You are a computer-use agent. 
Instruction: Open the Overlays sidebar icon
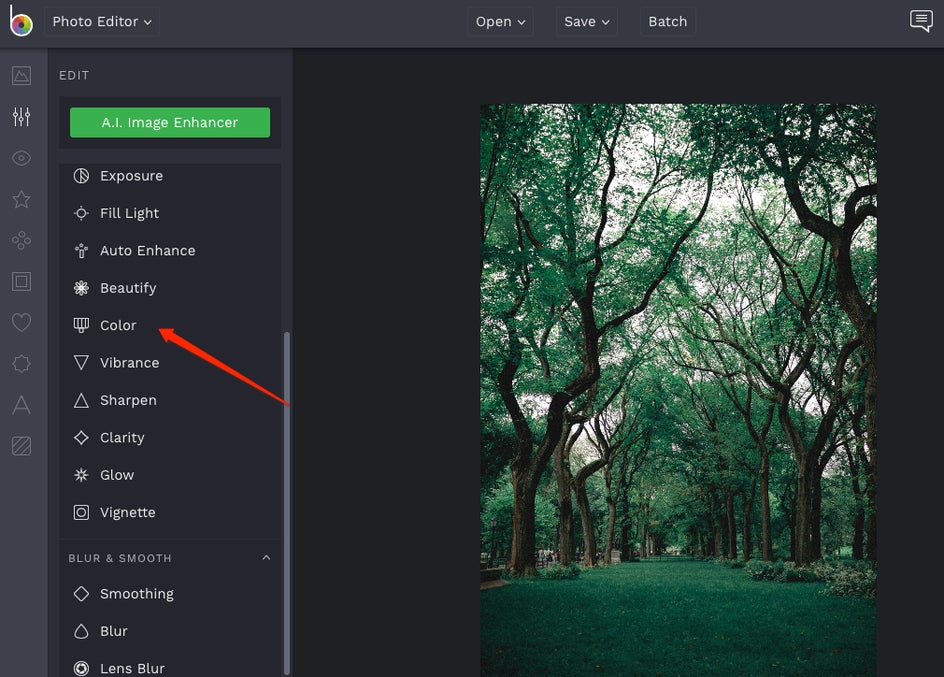pyautogui.click(x=22, y=363)
